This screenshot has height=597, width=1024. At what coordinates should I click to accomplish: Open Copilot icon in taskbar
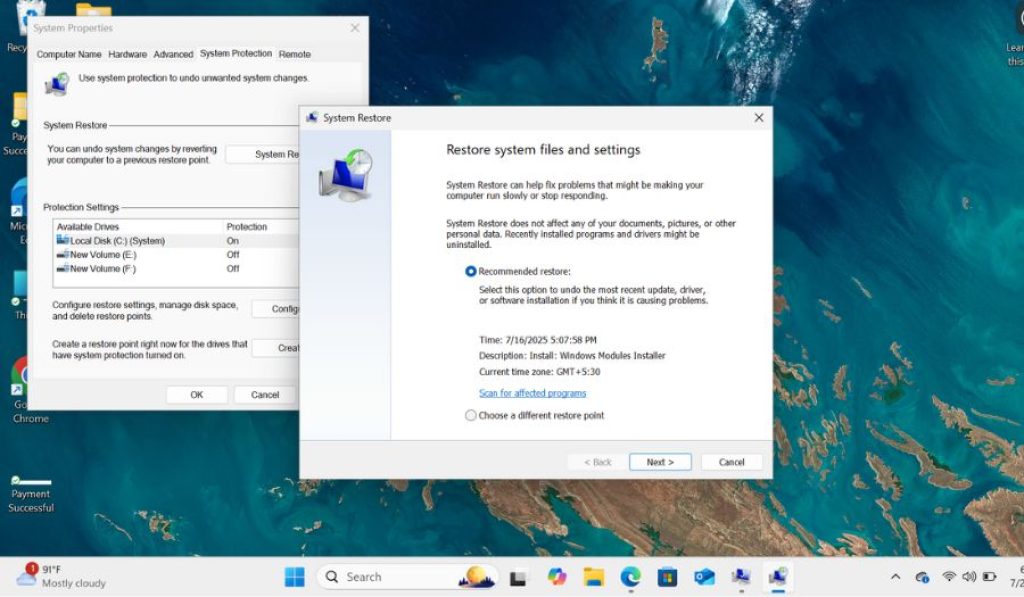click(557, 577)
